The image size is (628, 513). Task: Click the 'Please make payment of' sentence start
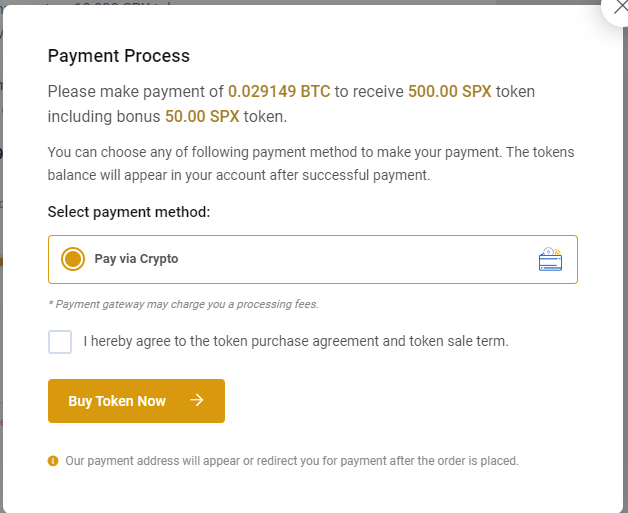click(x=136, y=92)
